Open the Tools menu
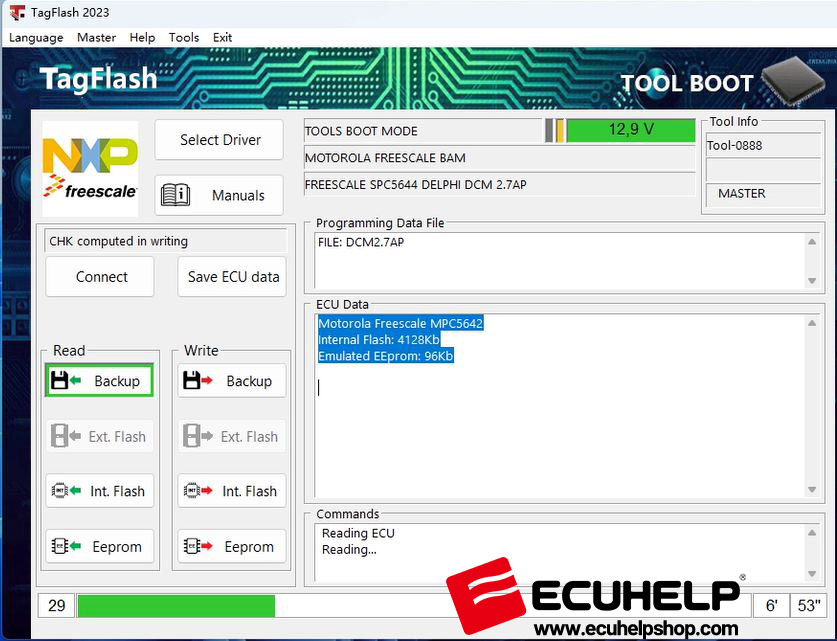 click(x=184, y=37)
